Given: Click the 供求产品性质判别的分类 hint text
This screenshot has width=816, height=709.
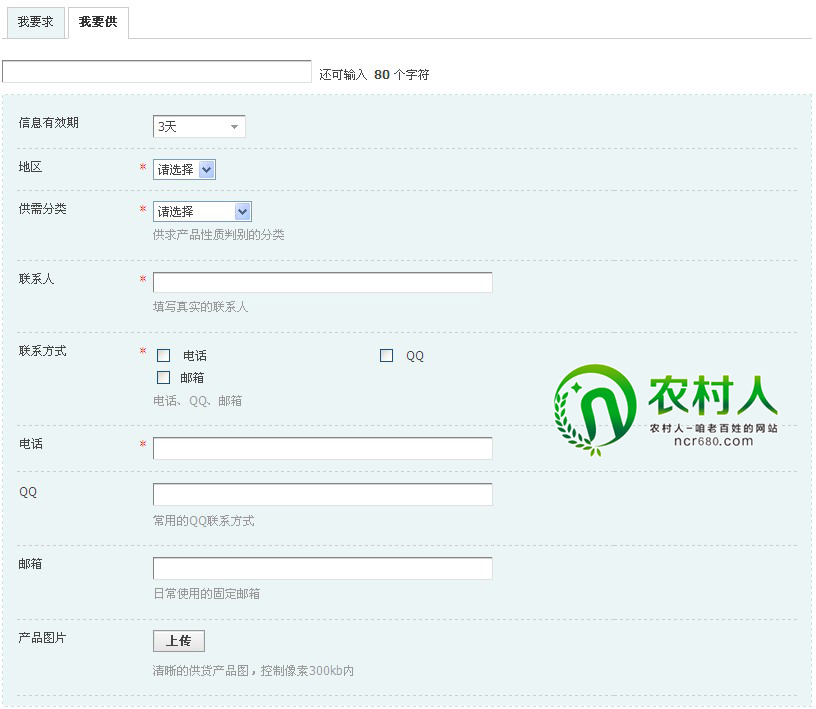Looking at the screenshot, I should pos(219,235).
